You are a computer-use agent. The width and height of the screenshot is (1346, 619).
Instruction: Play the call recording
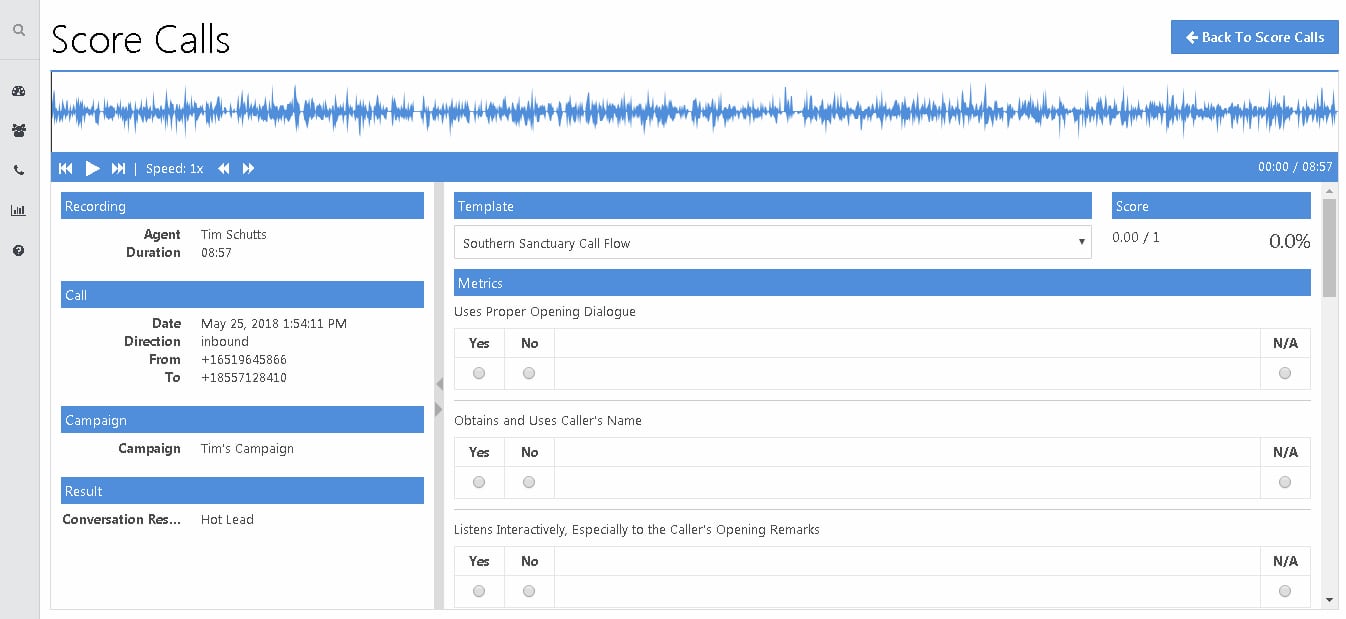click(92, 168)
